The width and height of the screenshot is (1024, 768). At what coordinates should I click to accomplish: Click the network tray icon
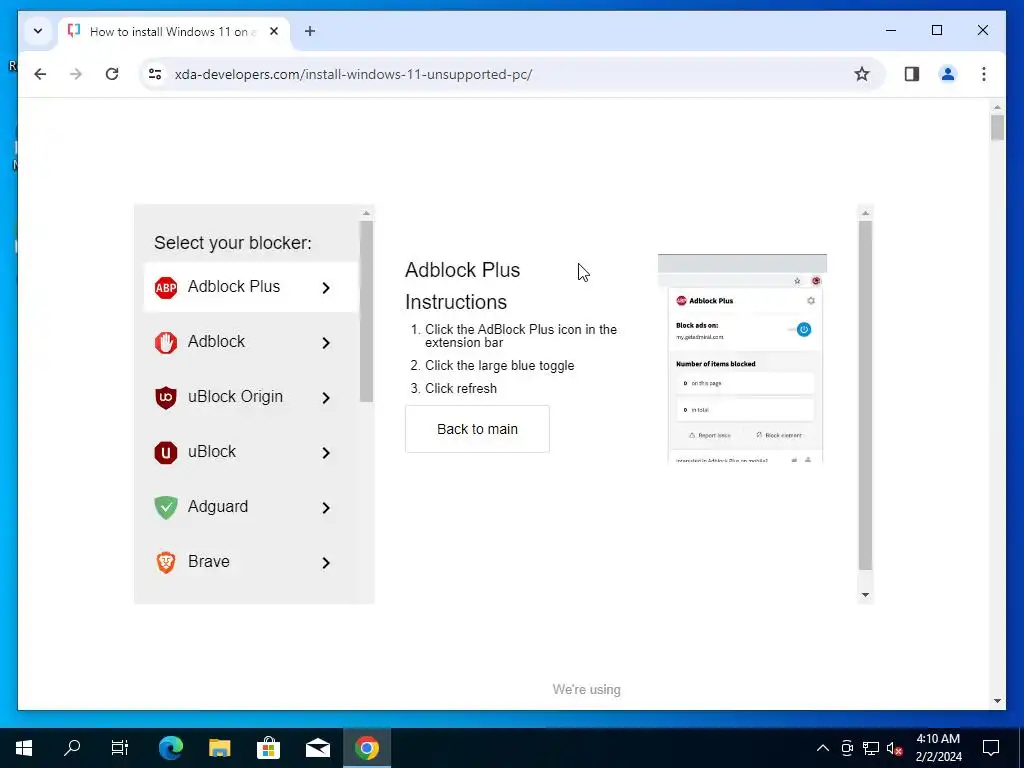(x=871, y=748)
